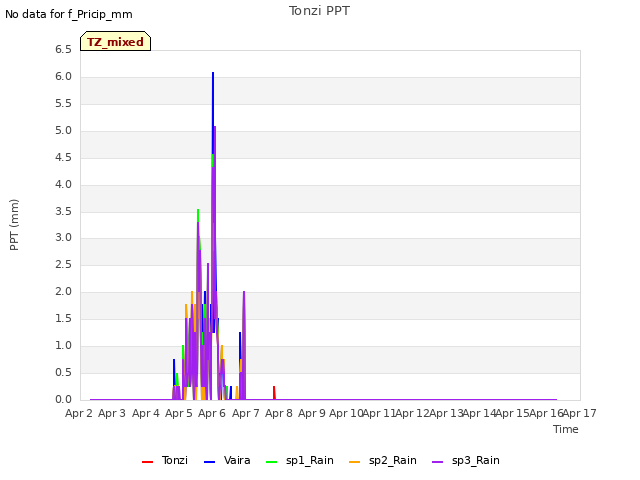The width and height of the screenshot is (640, 480).
Task: Click the 6.5 y-axis tick label
Action: [x=63, y=50]
